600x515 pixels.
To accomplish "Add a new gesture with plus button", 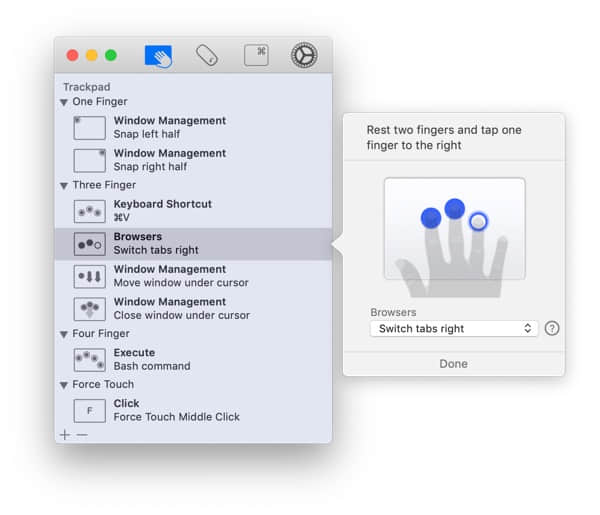I will 65,435.
